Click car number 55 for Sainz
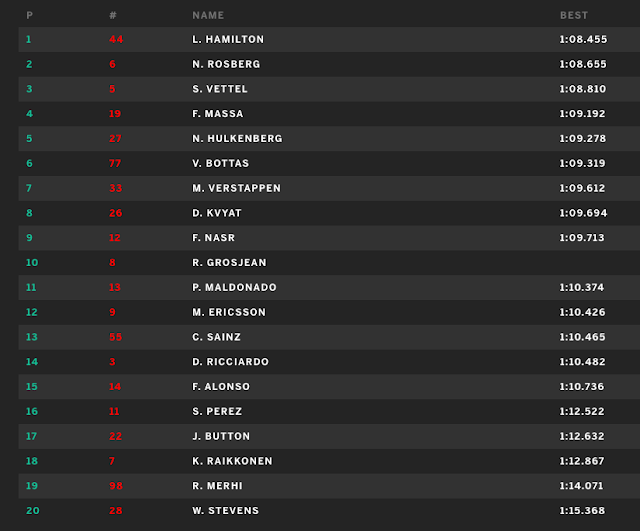Image resolution: width=640 pixels, height=531 pixels. click(x=115, y=337)
